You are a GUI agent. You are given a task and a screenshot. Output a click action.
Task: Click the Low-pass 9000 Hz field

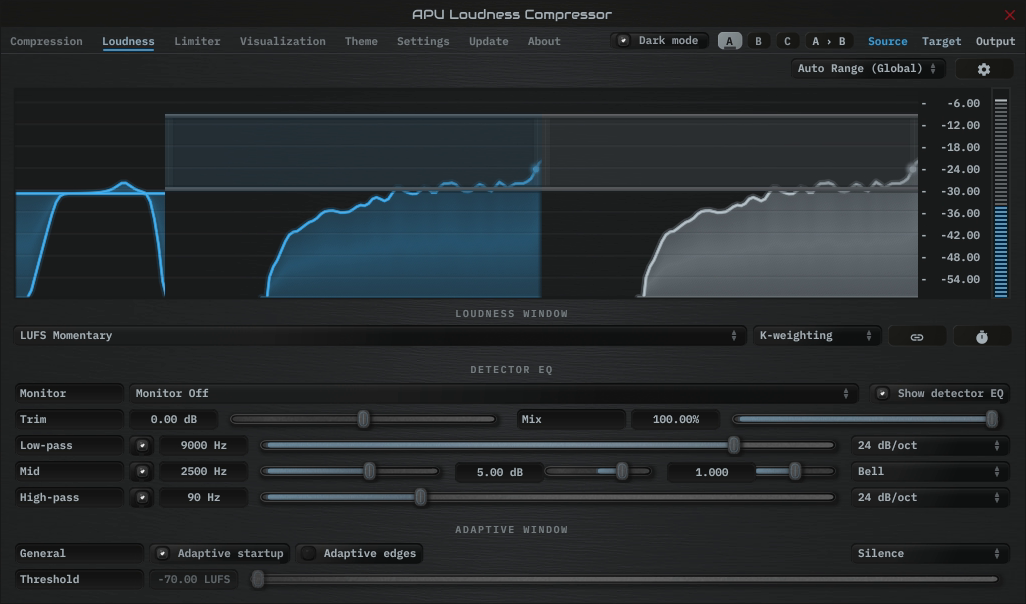pos(203,446)
